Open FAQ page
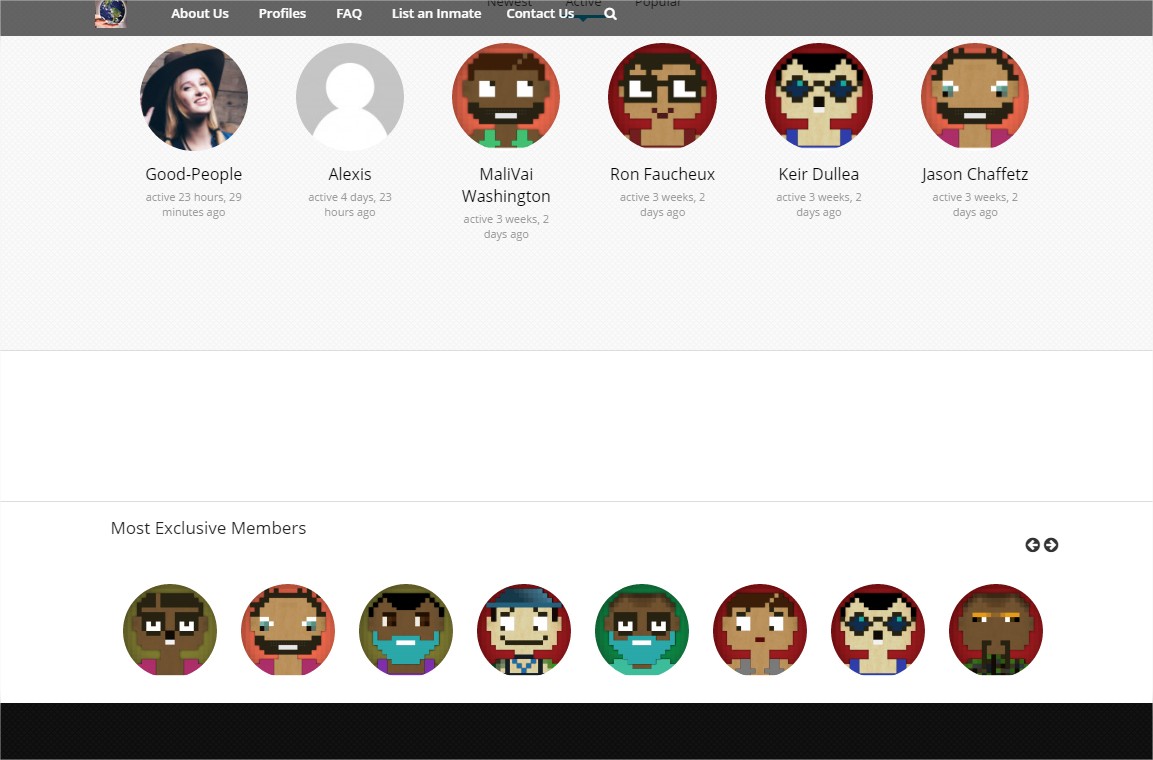 click(349, 13)
